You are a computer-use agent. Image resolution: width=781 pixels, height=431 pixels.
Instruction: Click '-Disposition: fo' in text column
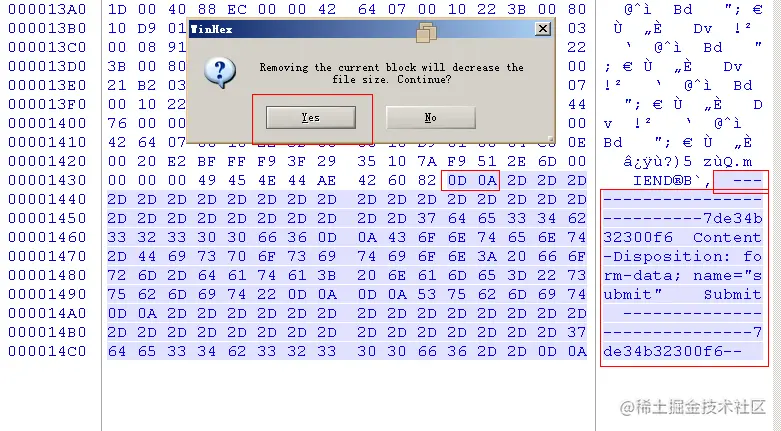(682, 257)
